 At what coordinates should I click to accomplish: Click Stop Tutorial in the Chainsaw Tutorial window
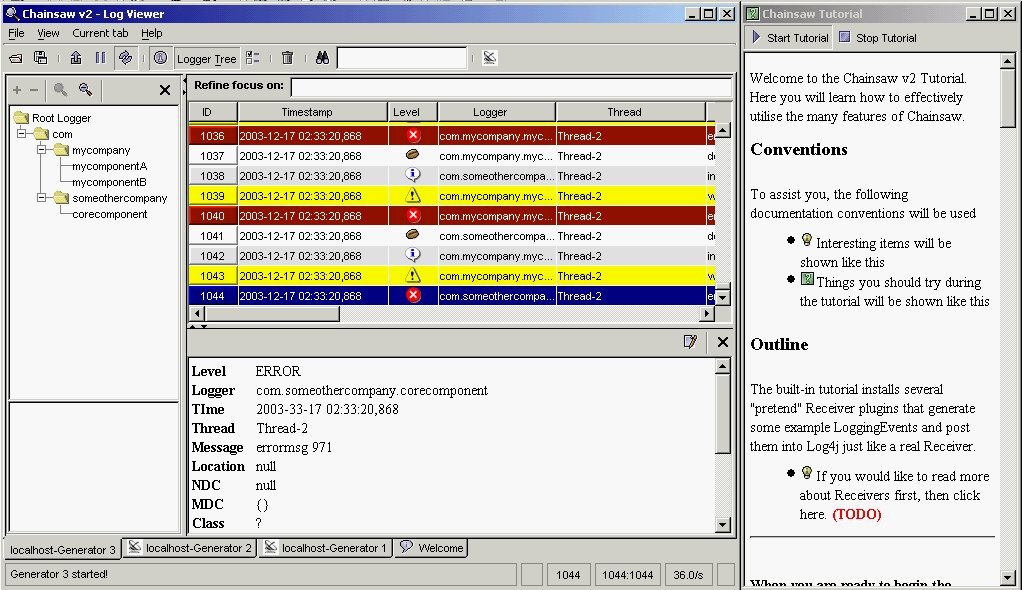(878, 38)
